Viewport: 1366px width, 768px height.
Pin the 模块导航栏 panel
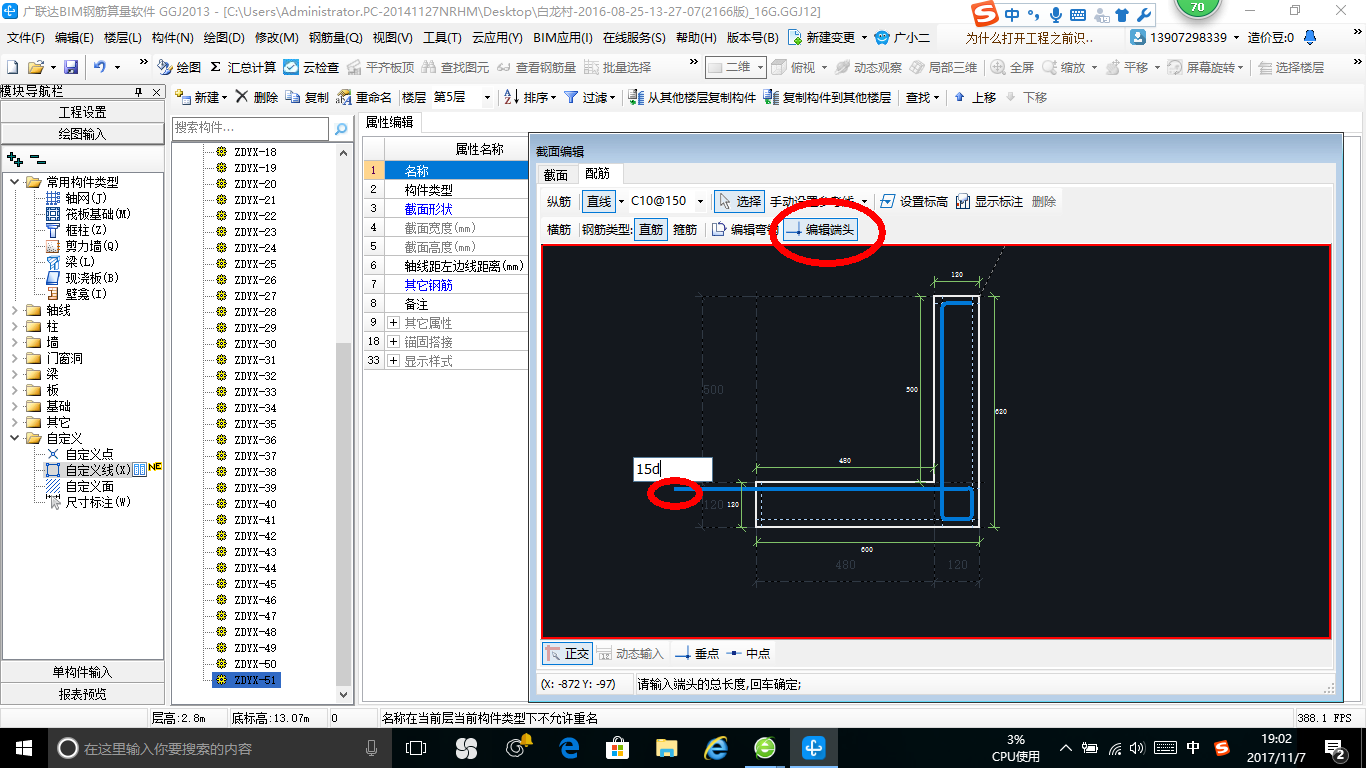pyautogui.click(x=139, y=91)
